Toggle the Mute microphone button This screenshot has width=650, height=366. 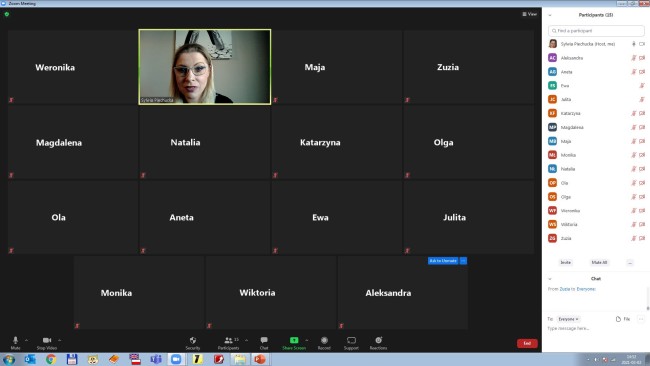tap(15, 340)
